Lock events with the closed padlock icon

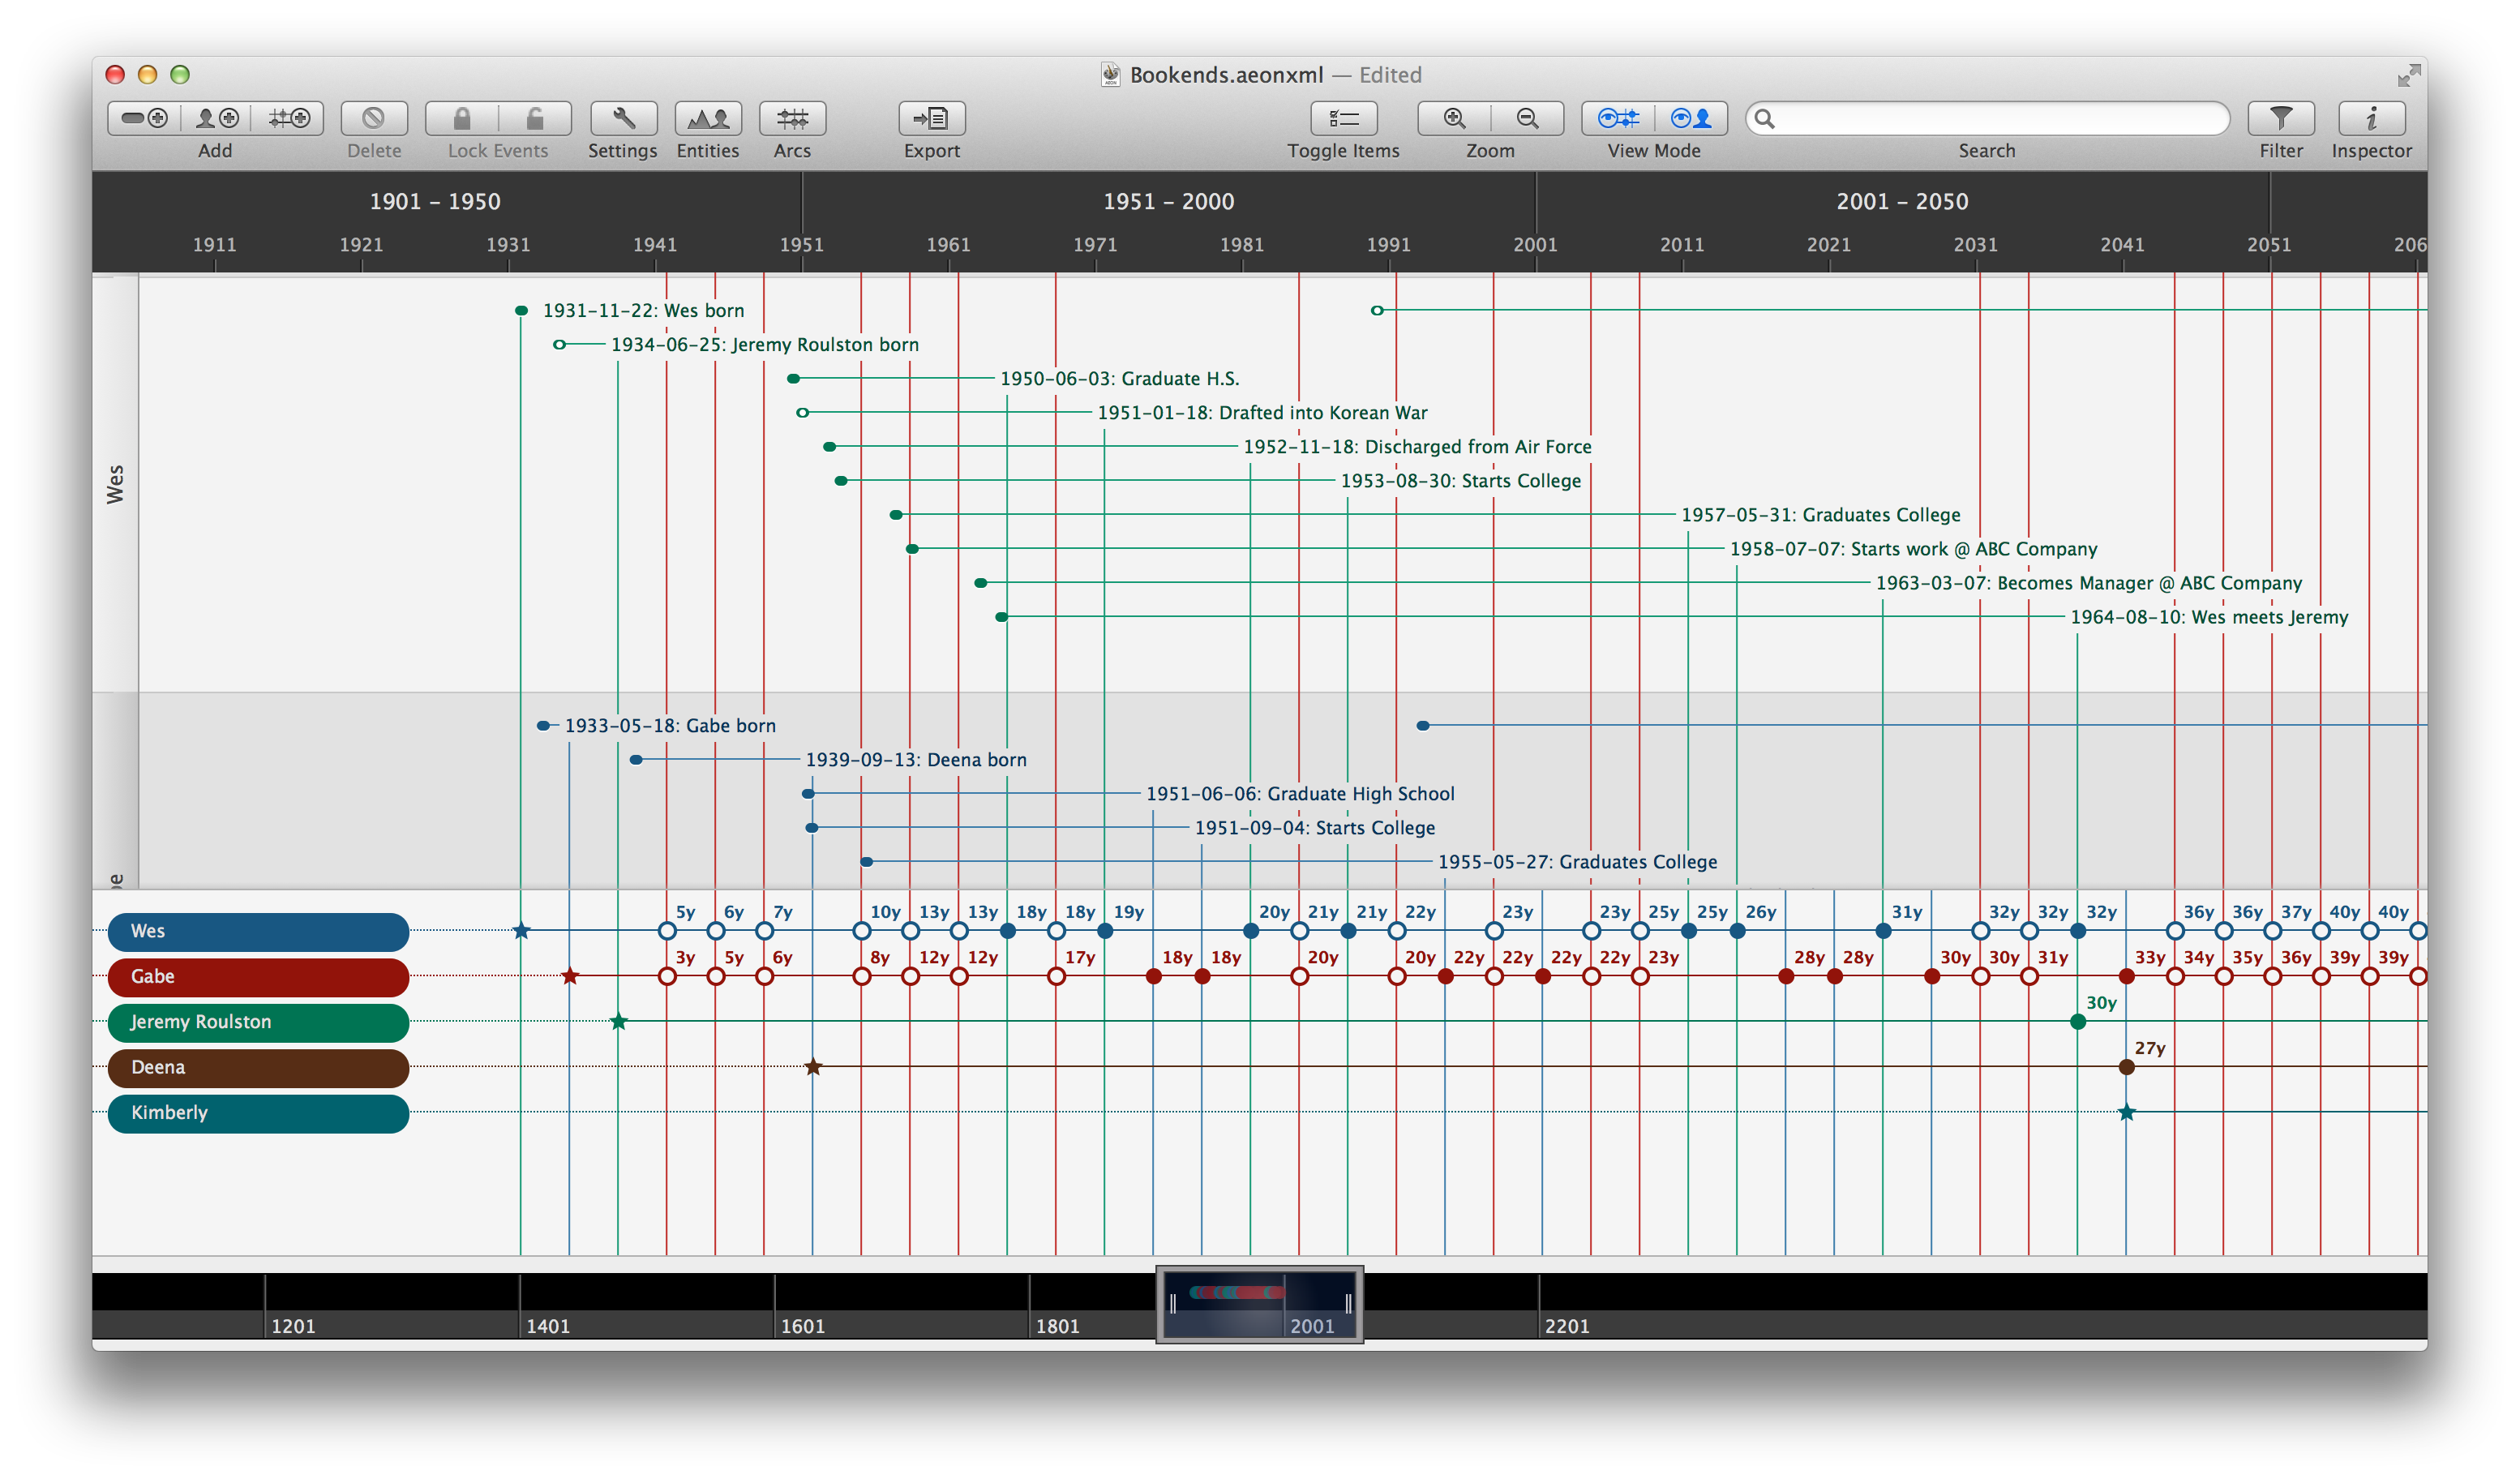(x=462, y=118)
